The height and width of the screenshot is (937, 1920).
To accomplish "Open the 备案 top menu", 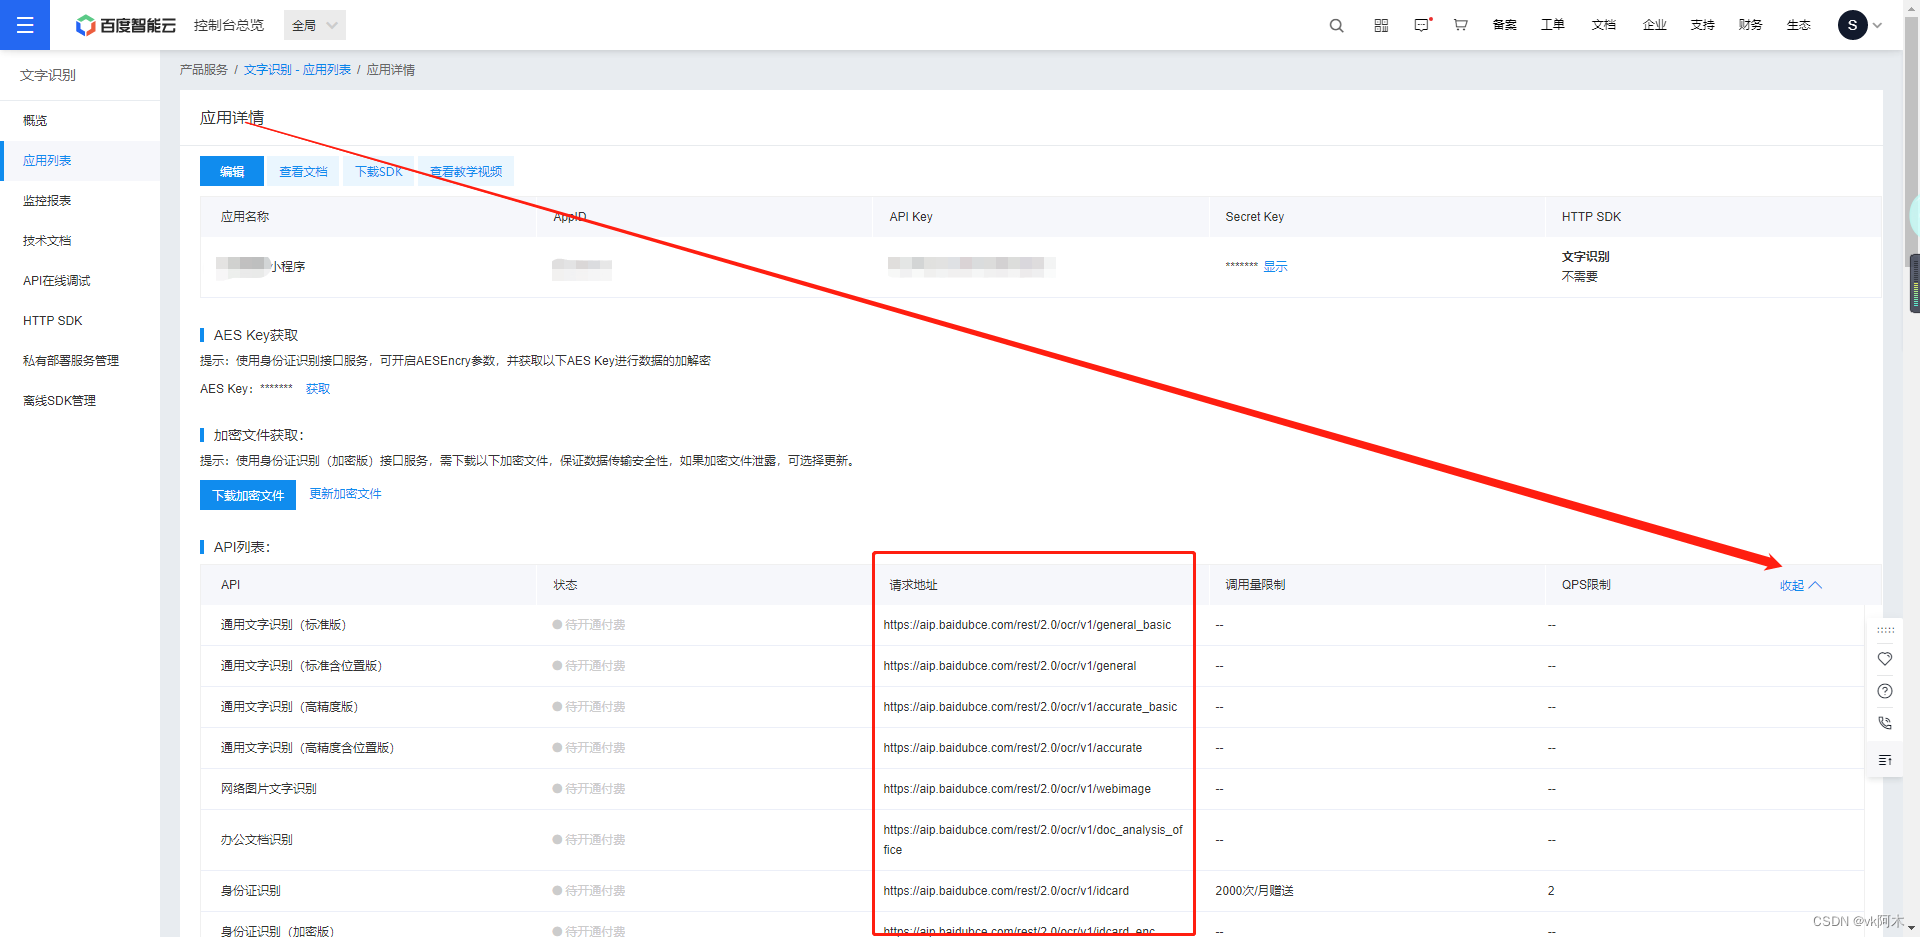I will click(x=1504, y=25).
